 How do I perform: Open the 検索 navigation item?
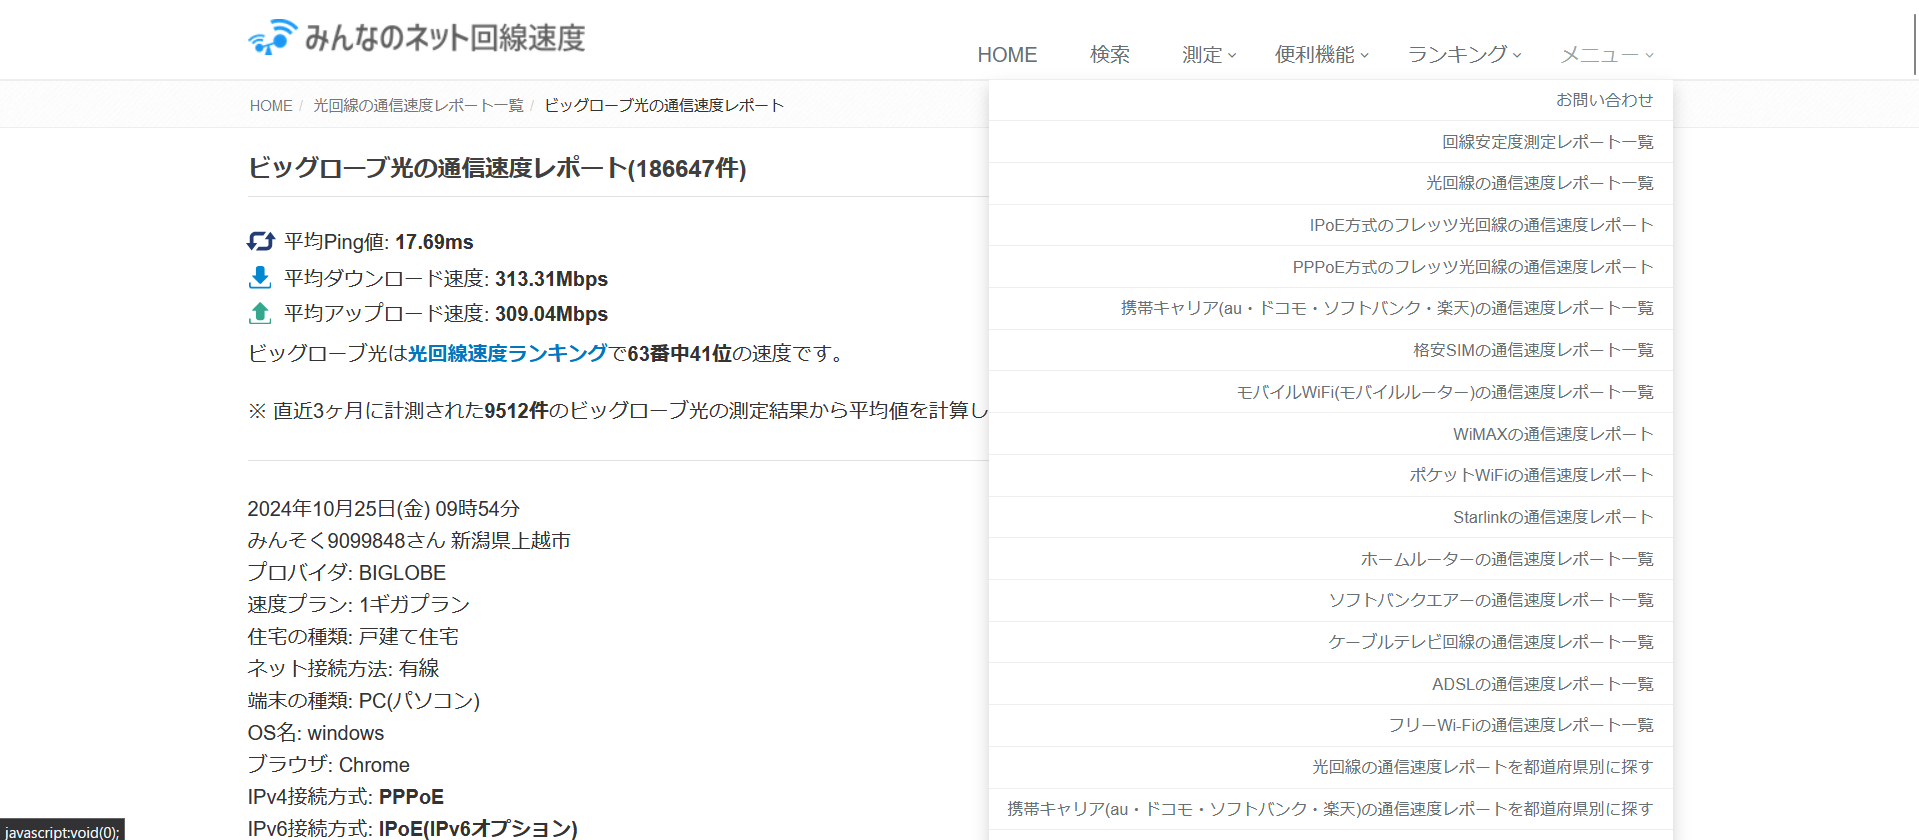pyautogui.click(x=1110, y=55)
